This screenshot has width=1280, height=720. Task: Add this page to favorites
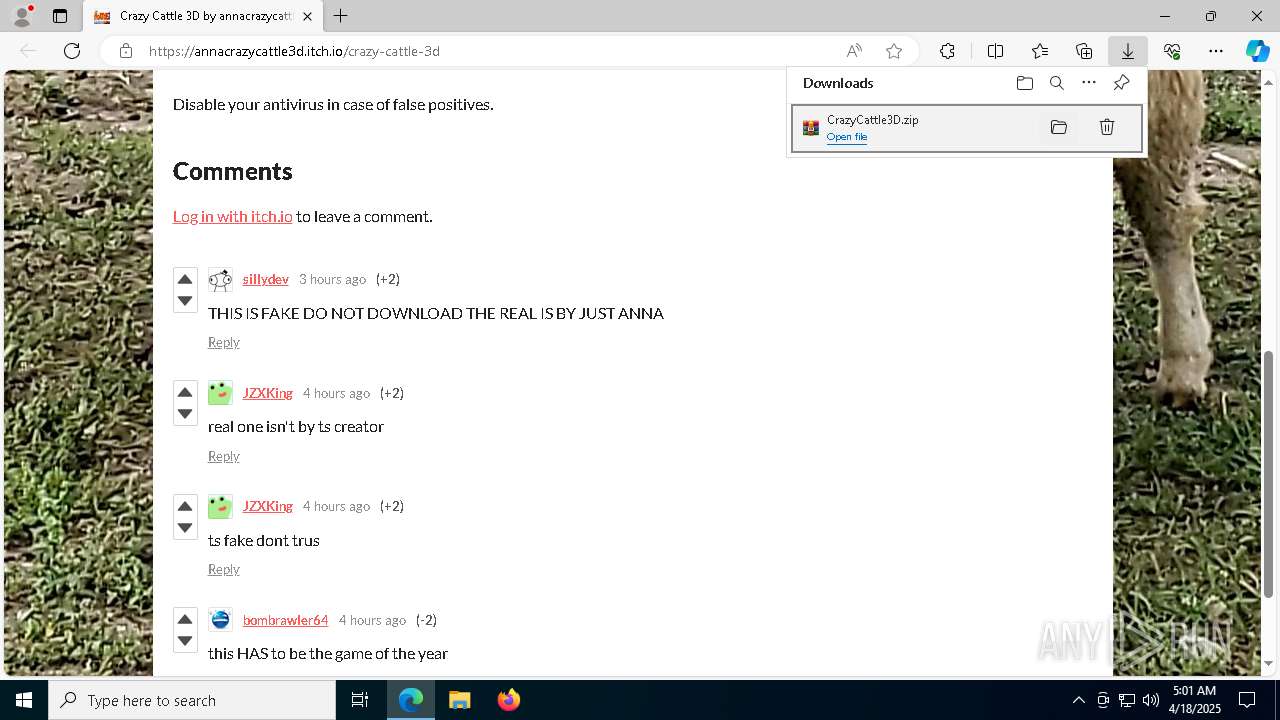tap(894, 51)
